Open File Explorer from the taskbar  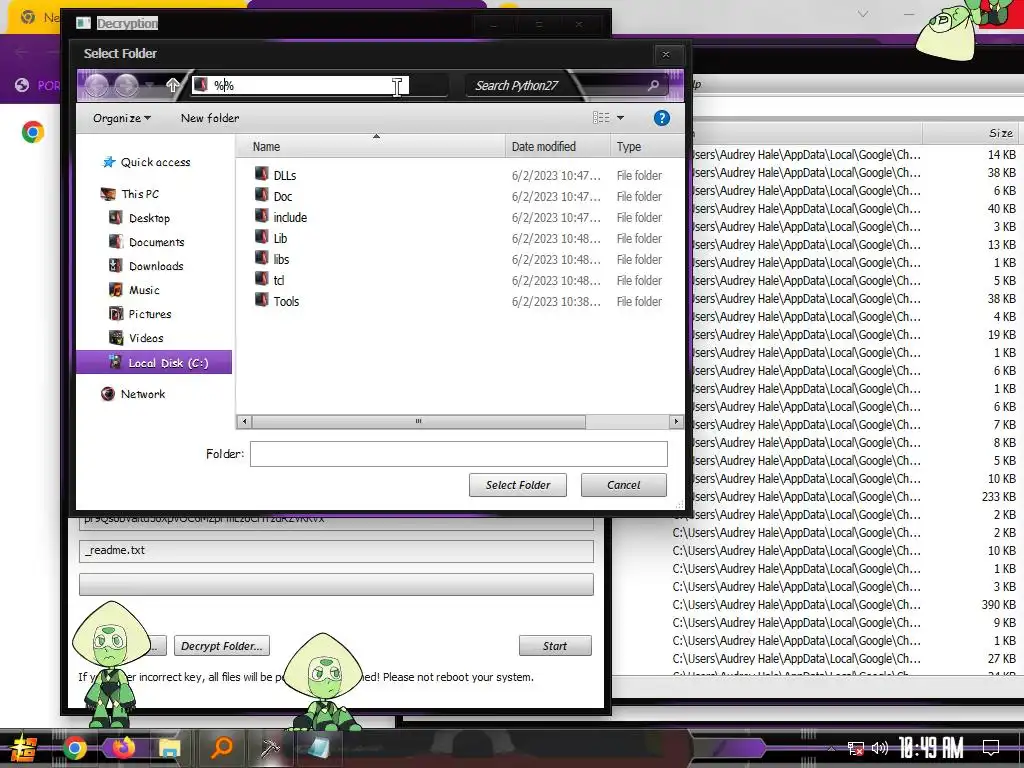[x=169, y=748]
